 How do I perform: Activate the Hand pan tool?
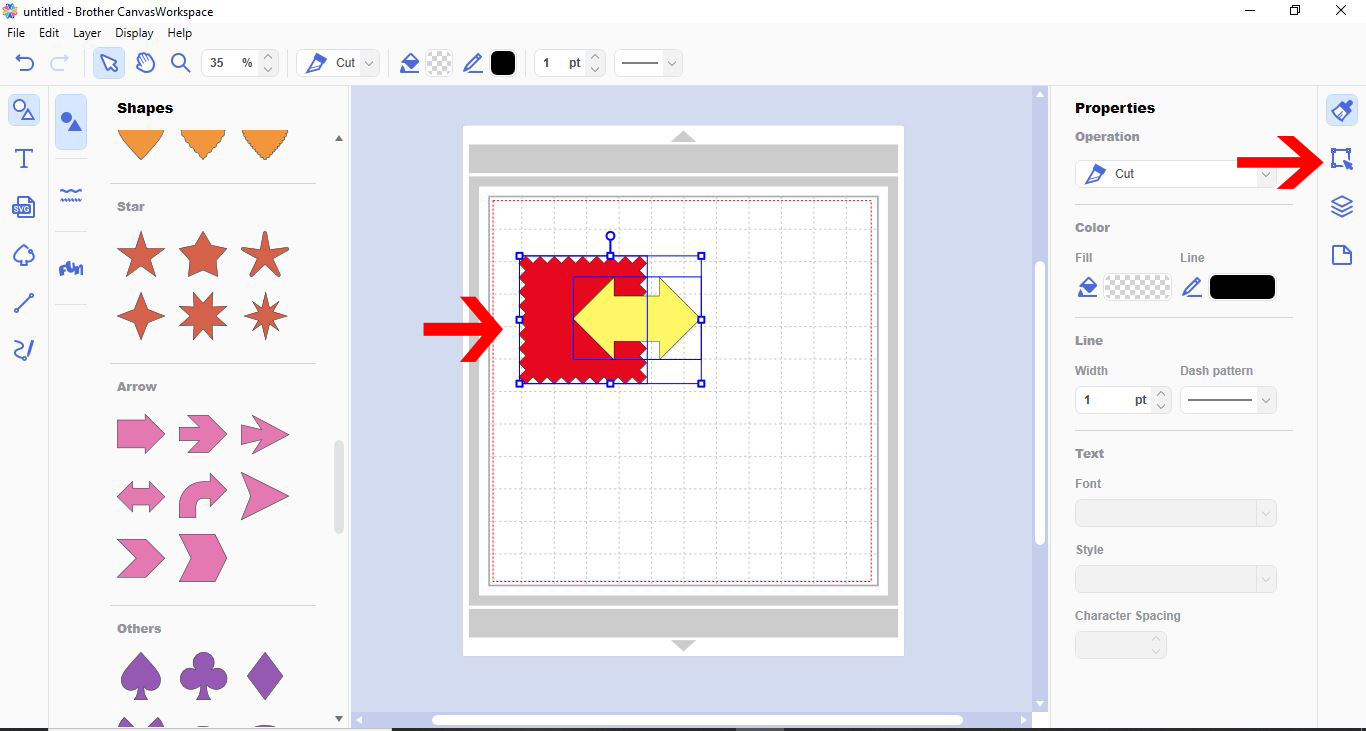click(145, 62)
